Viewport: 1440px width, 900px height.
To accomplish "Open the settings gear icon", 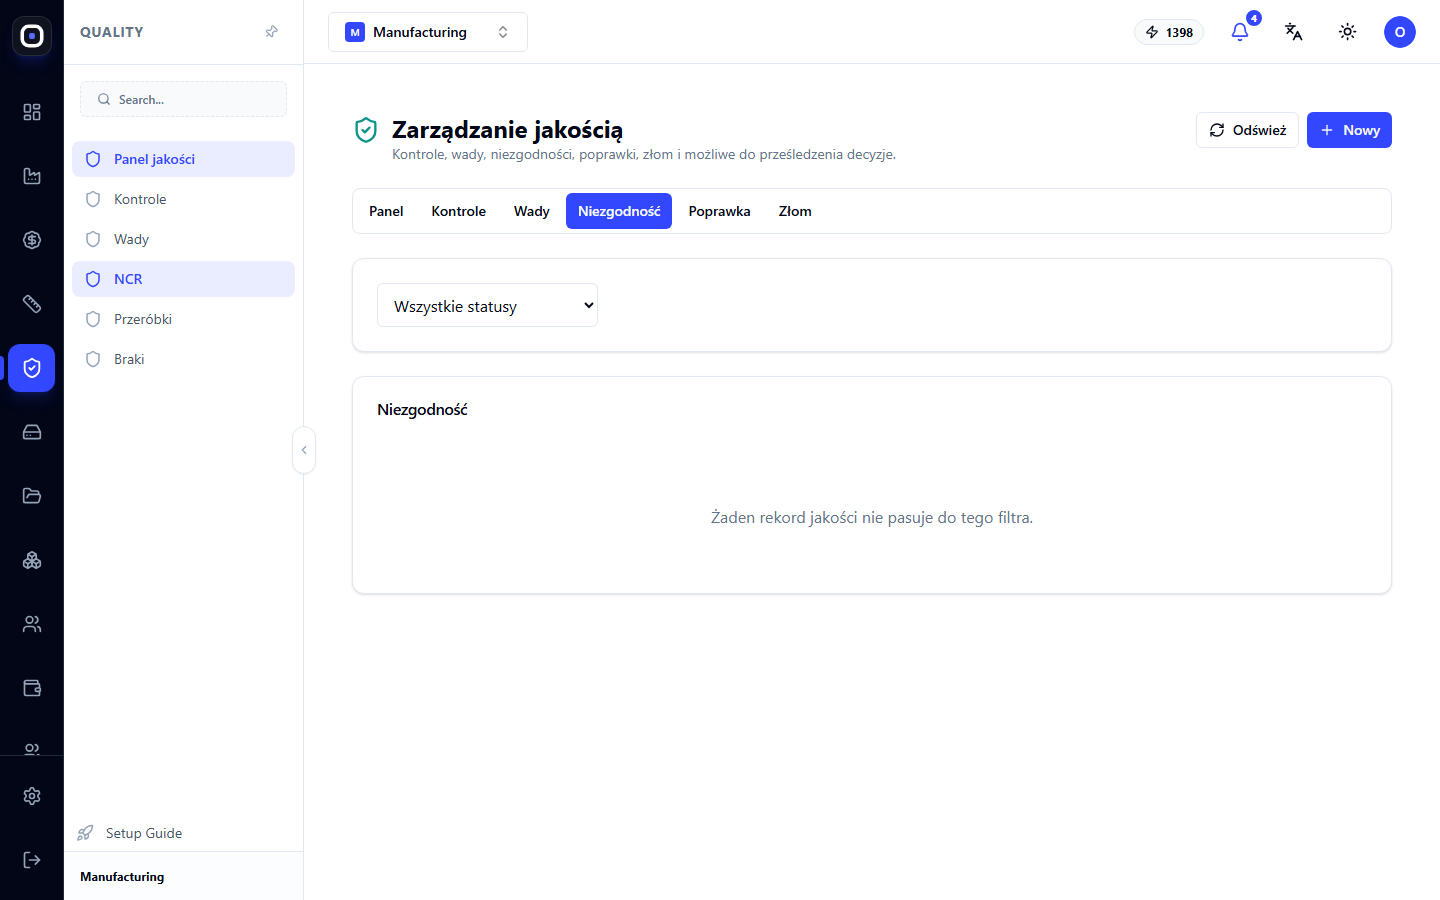I will pos(32,796).
